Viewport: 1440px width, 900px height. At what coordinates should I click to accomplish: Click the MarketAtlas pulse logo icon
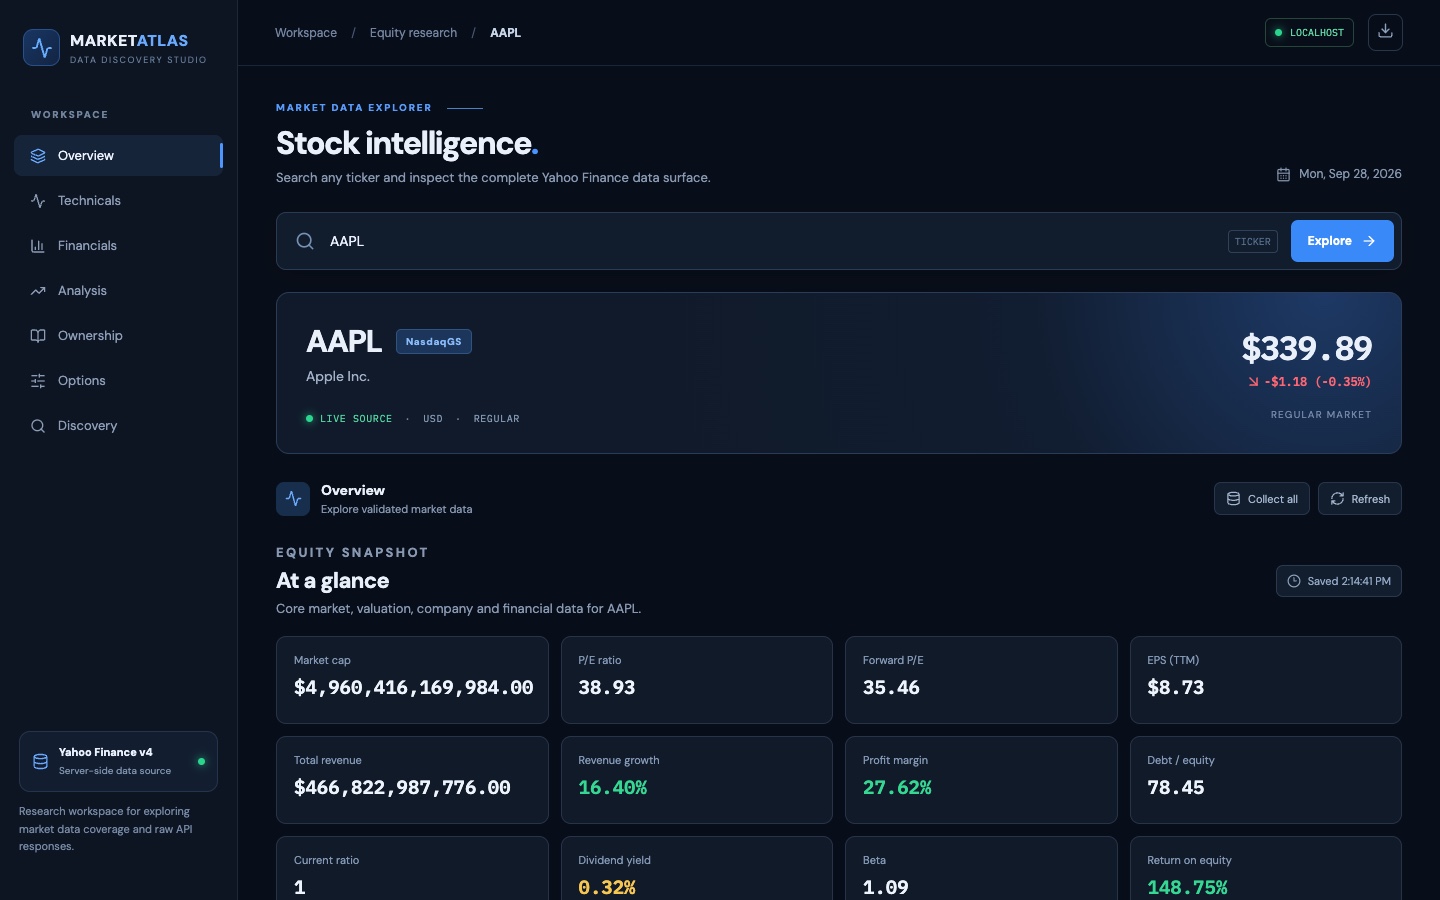[x=42, y=47]
